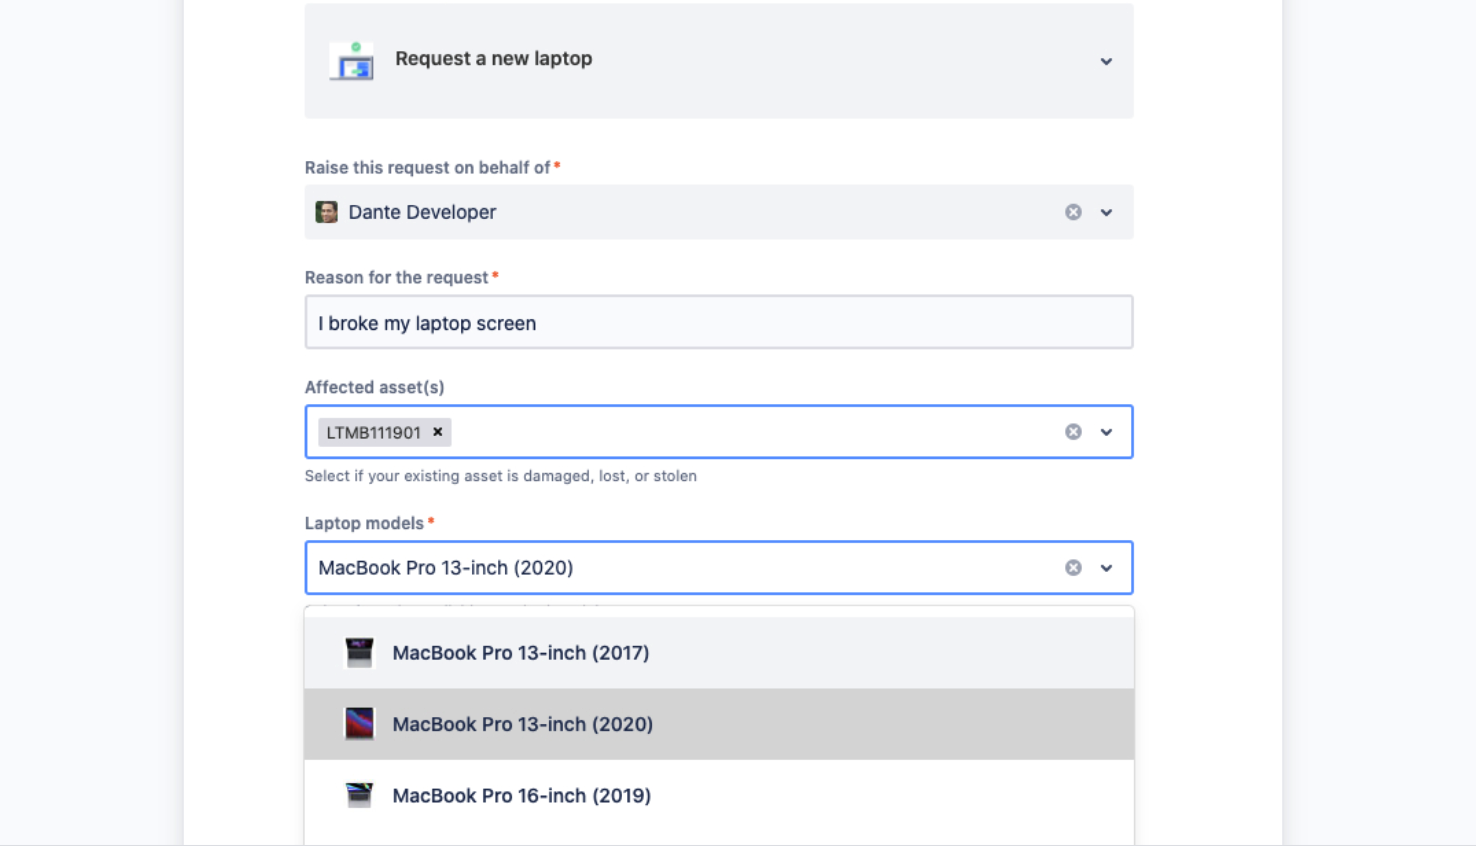The image size is (1476, 846).
Task: Click the MacBook Pro 2019 thumbnail icon
Action: pos(360,795)
